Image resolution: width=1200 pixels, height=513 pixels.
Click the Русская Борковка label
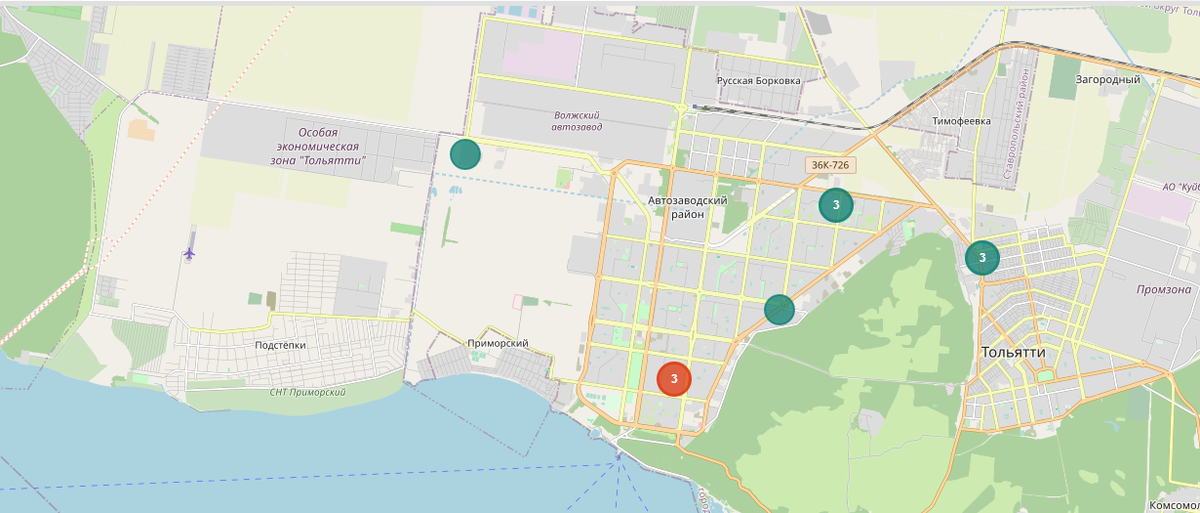pyautogui.click(x=759, y=80)
